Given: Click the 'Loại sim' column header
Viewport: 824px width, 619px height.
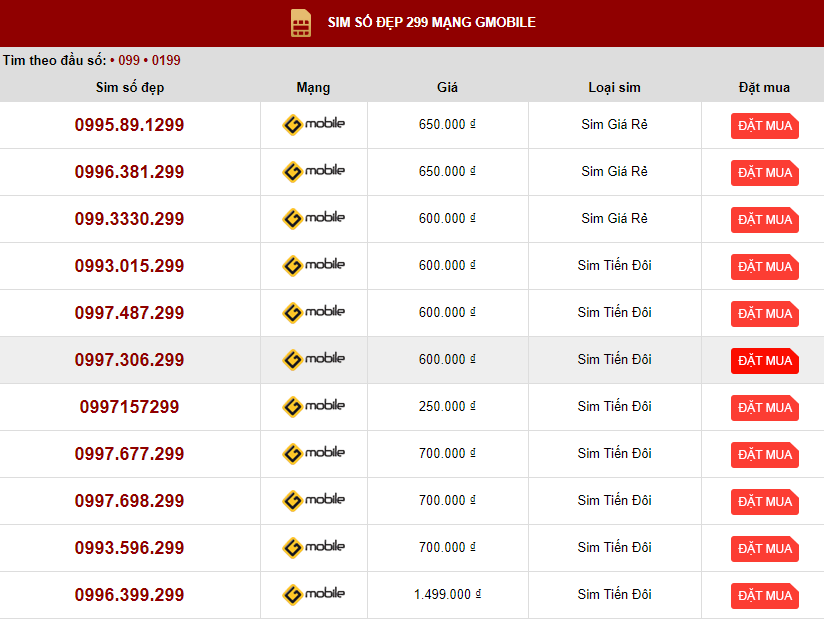Looking at the screenshot, I should [x=614, y=88].
